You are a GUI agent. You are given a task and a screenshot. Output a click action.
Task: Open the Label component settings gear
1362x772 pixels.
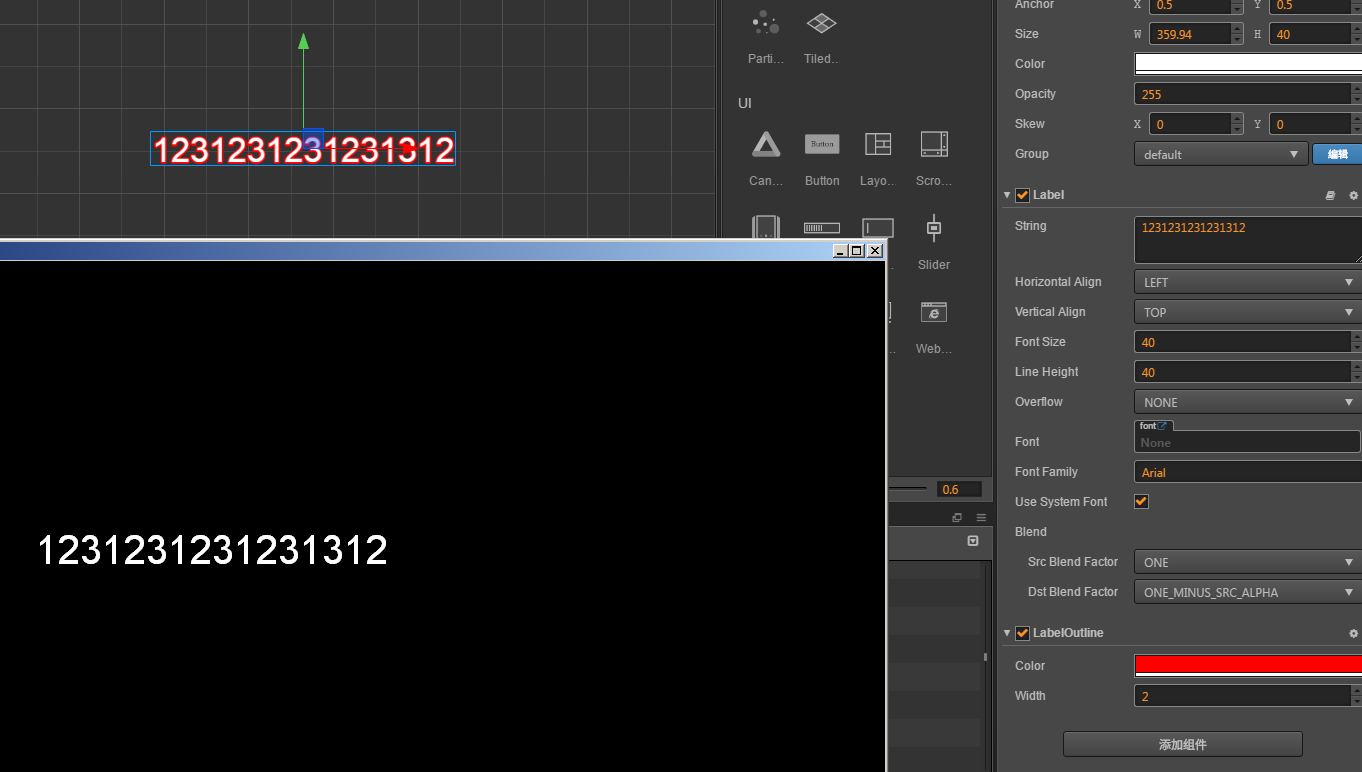(1354, 196)
